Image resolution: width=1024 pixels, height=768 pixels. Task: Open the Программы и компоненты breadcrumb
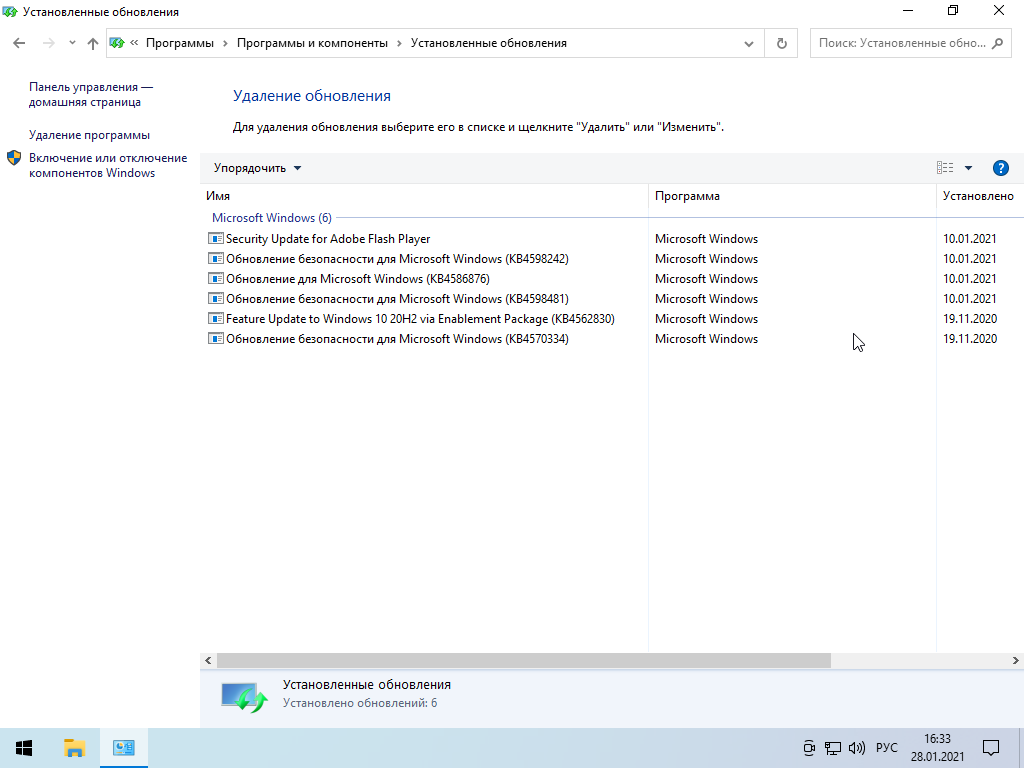point(312,43)
